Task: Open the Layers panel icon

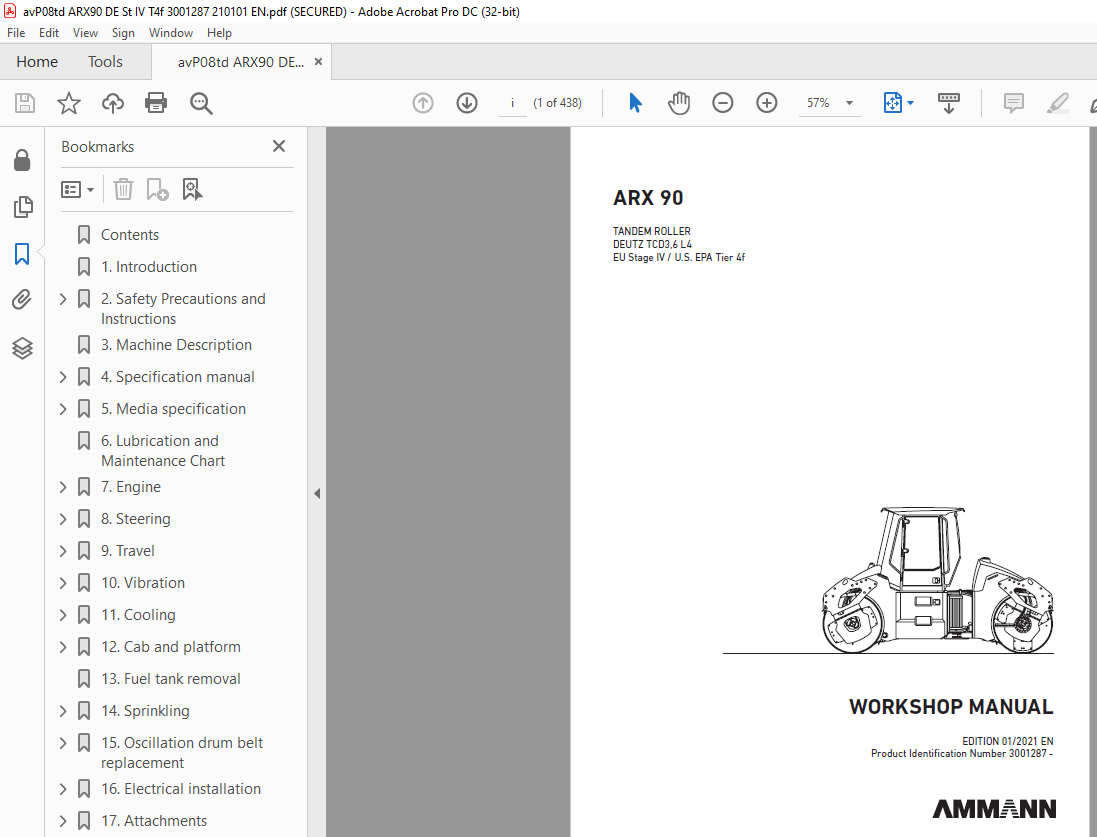Action: coord(22,348)
